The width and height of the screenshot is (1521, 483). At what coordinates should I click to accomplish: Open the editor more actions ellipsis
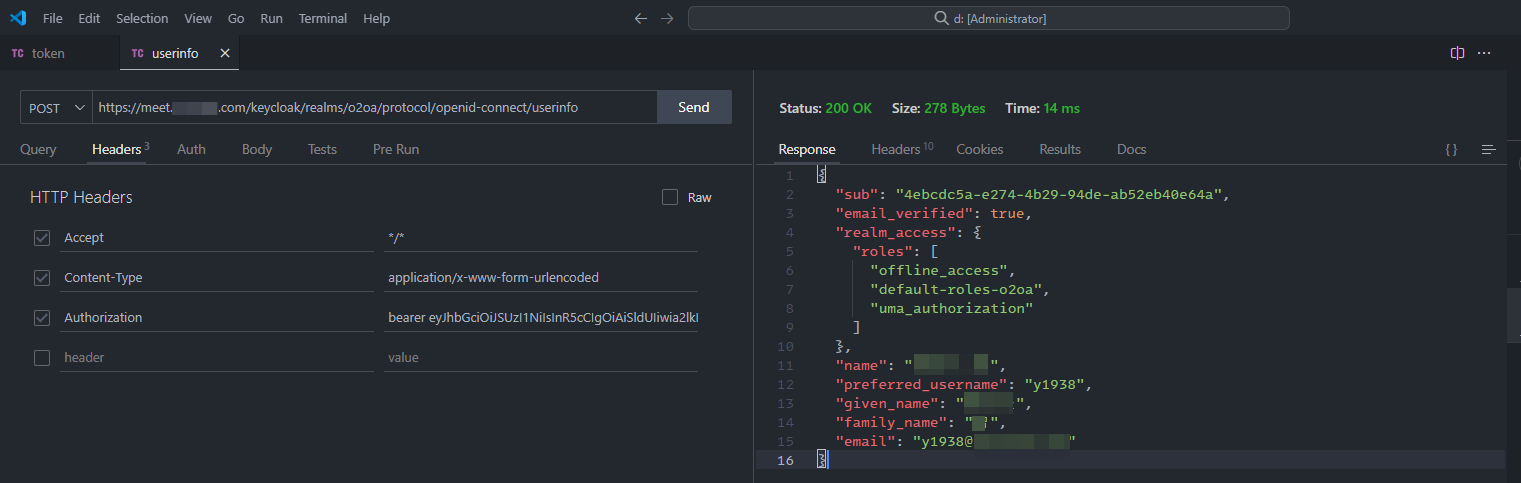coord(1484,53)
